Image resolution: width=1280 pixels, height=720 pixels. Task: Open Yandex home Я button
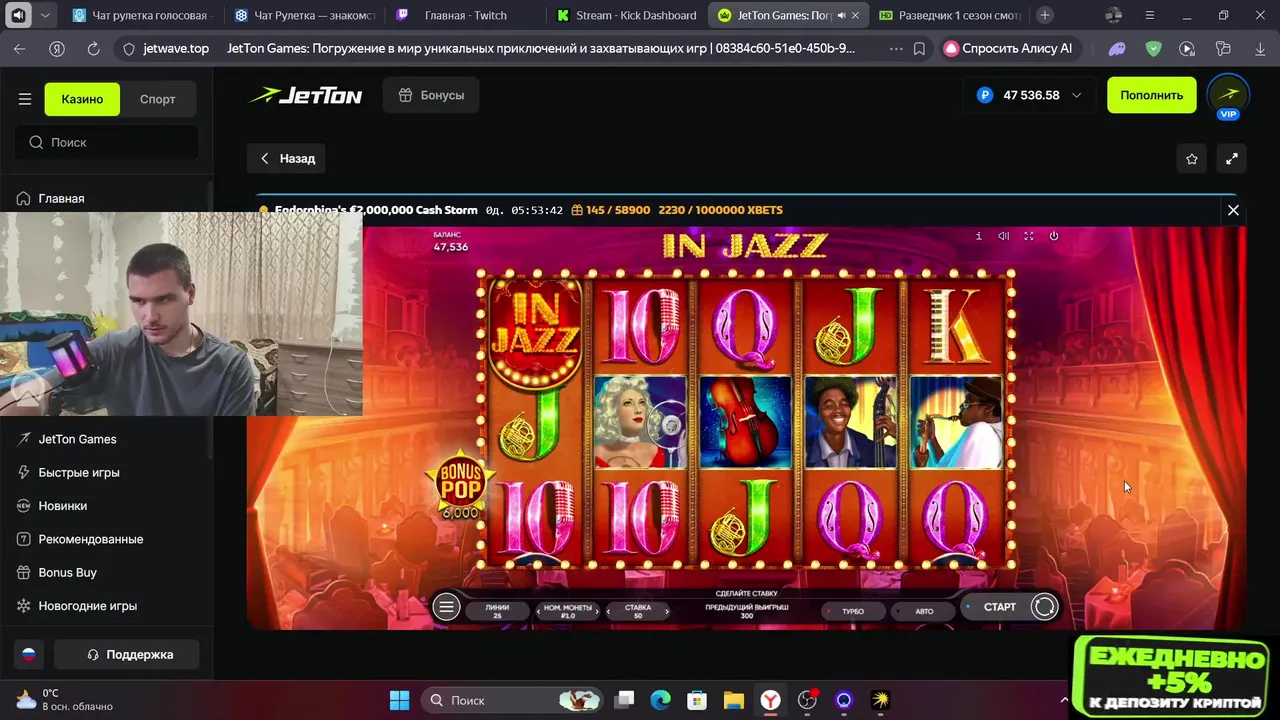(x=57, y=48)
